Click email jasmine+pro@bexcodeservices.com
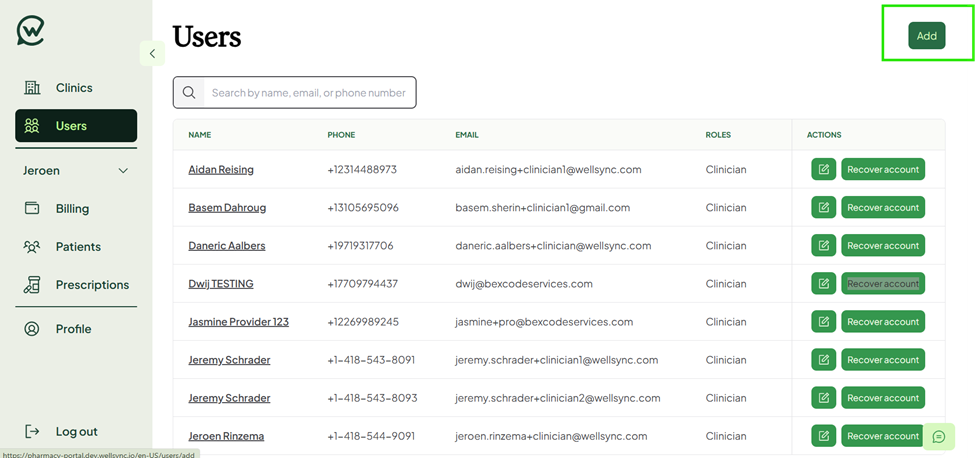The width and height of the screenshot is (975, 458). pos(544,322)
